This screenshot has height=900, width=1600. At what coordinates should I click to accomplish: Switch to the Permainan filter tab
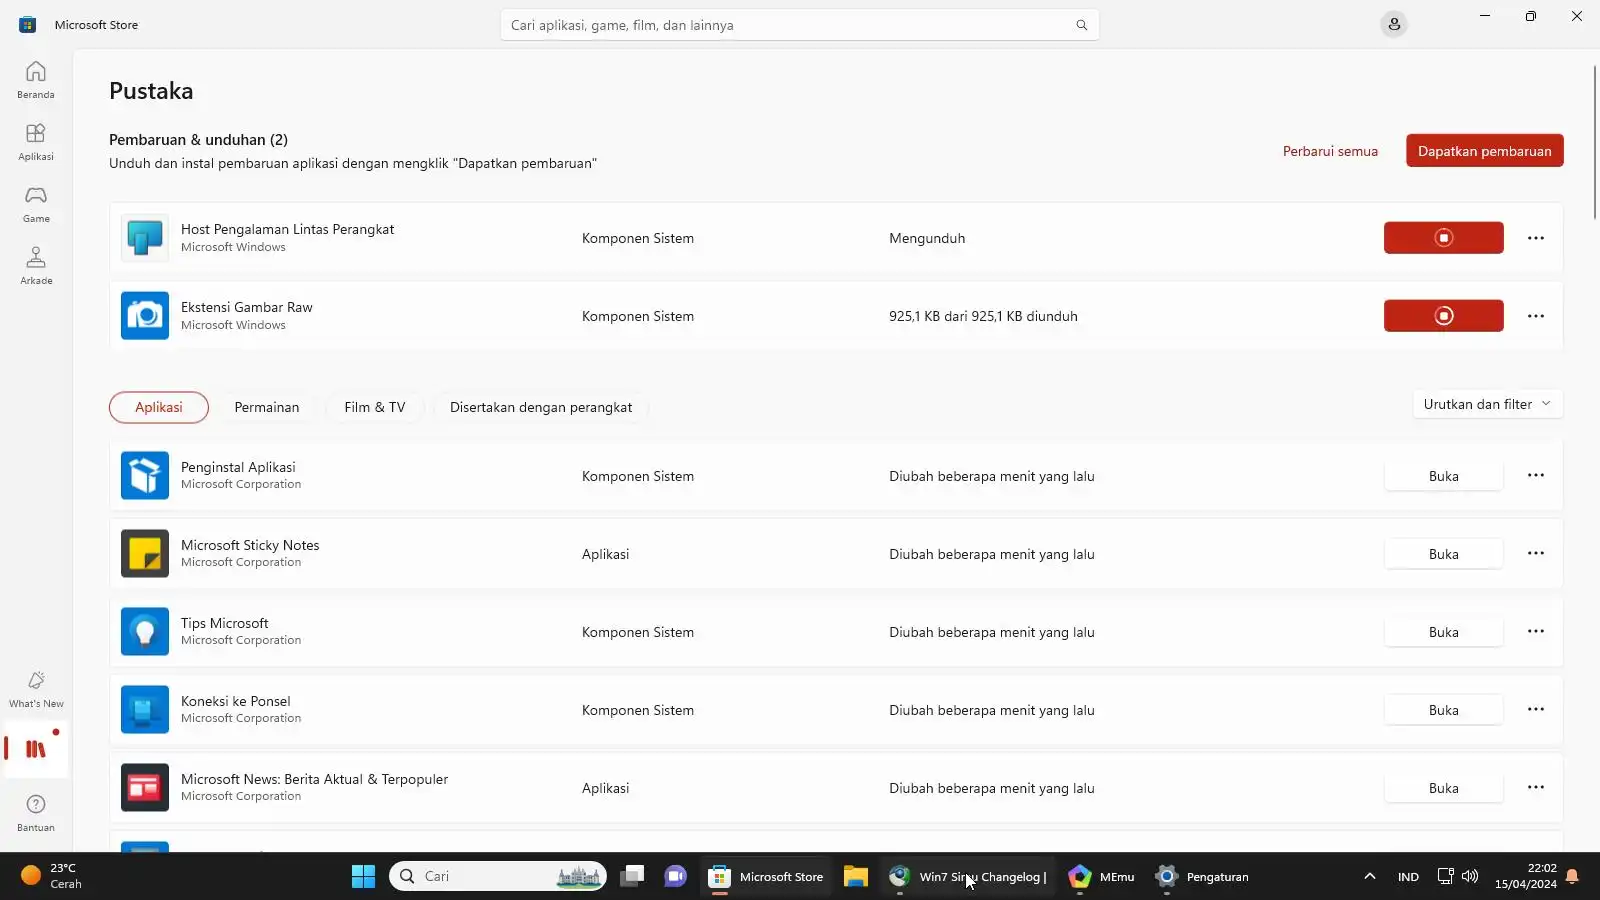[267, 407]
